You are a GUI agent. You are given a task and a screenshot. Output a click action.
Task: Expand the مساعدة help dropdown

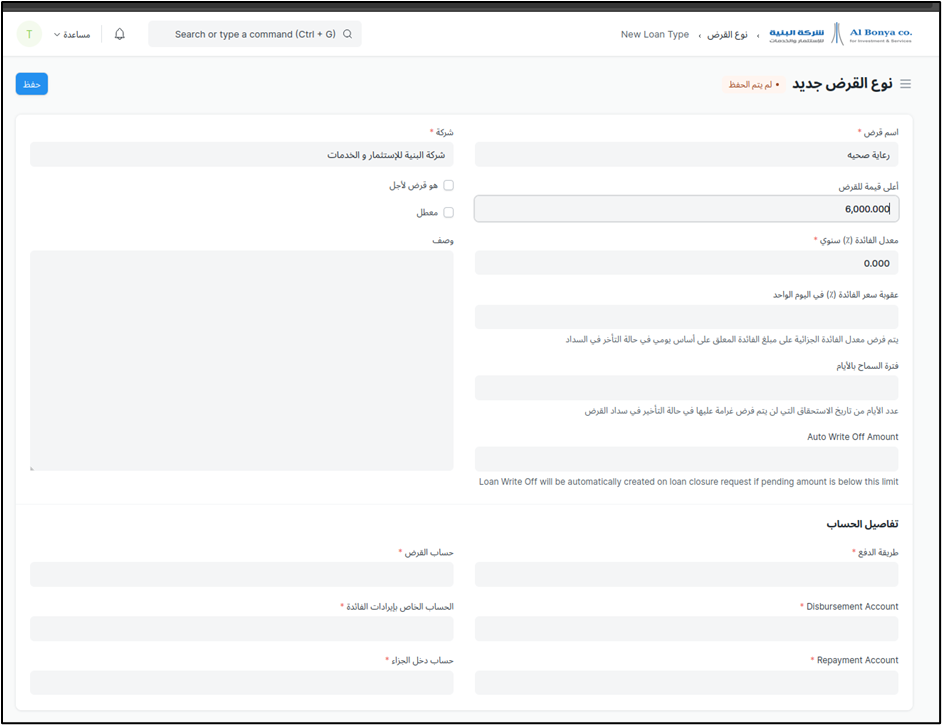71,34
